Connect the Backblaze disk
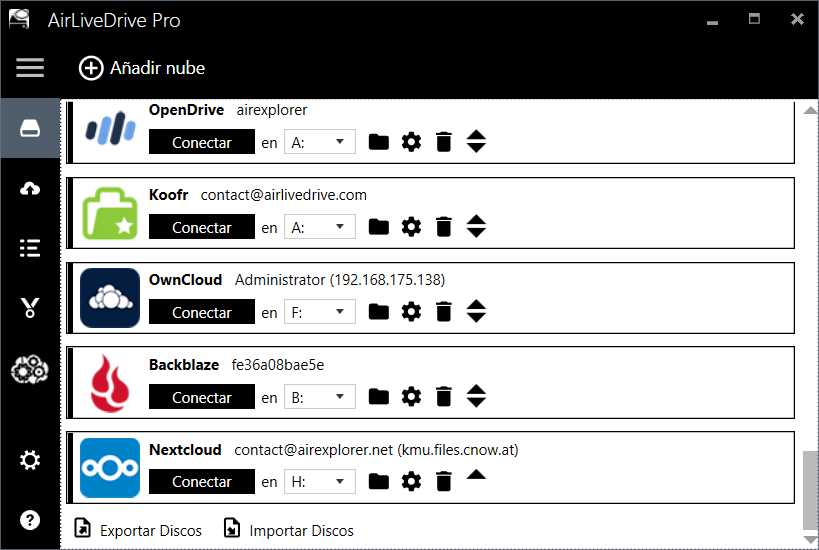 point(202,397)
